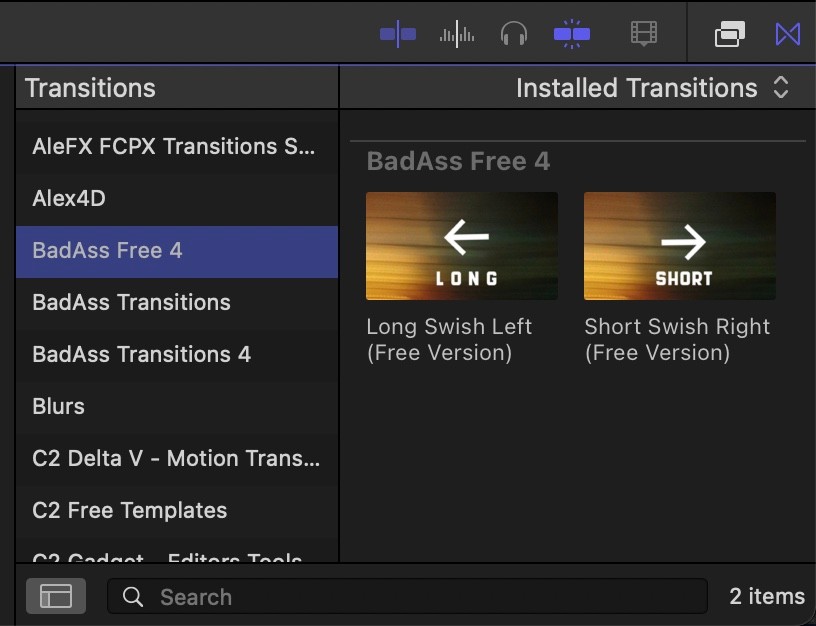This screenshot has height=626, width=816.
Task: Select BadAss Transitions category
Action: coord(177,302)
